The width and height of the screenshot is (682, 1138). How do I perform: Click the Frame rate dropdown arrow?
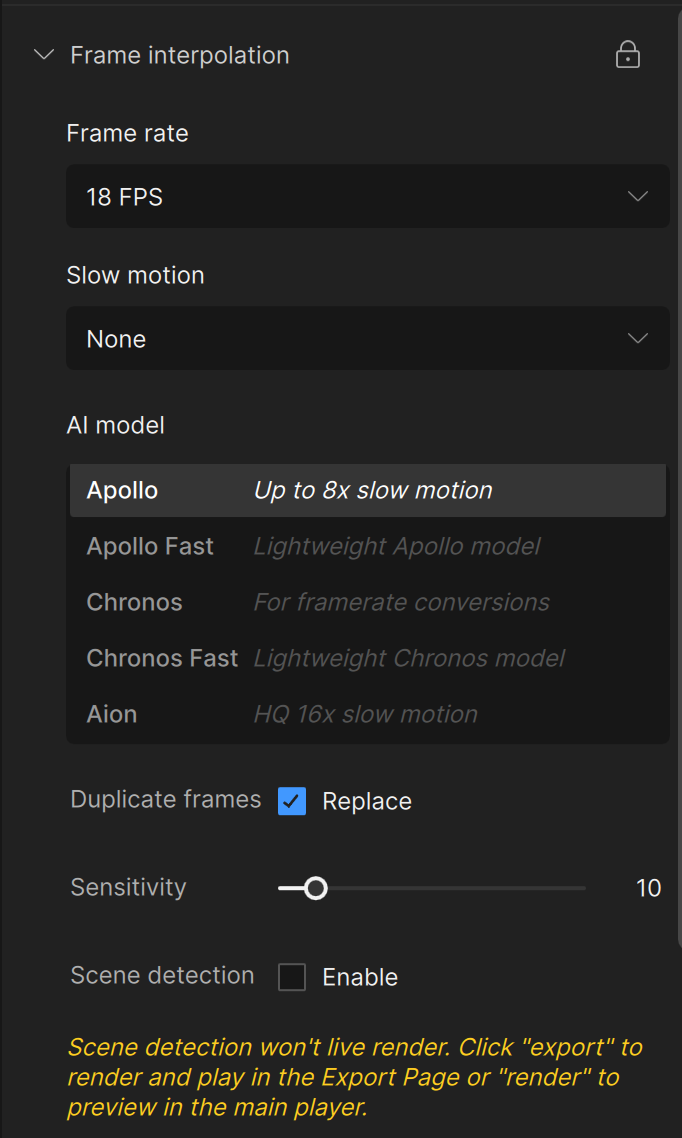[x=637, y=197]
